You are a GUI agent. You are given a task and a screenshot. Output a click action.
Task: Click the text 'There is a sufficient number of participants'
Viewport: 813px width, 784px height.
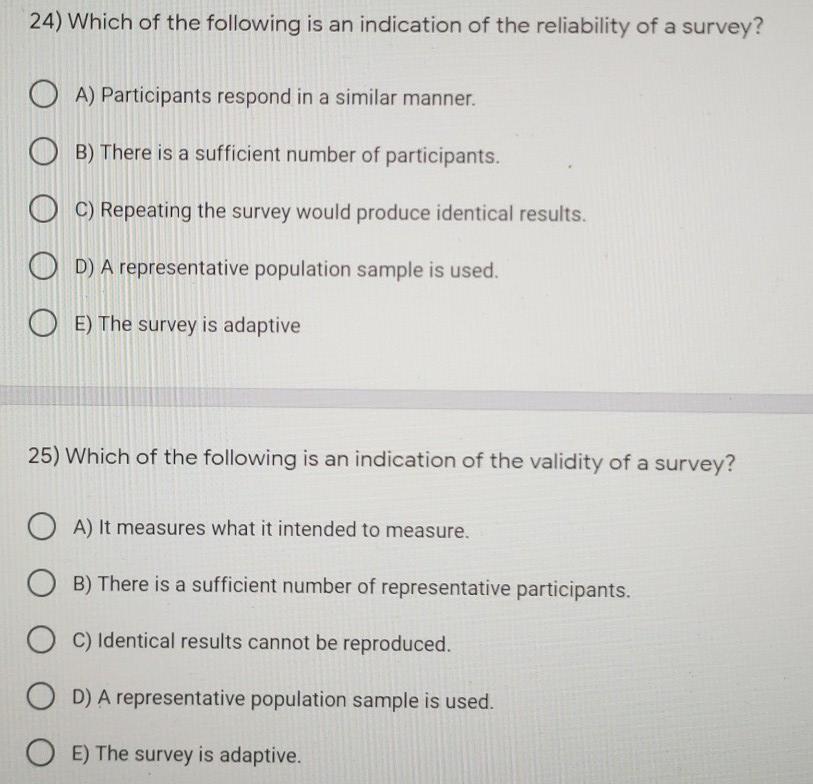coord(286,155)
